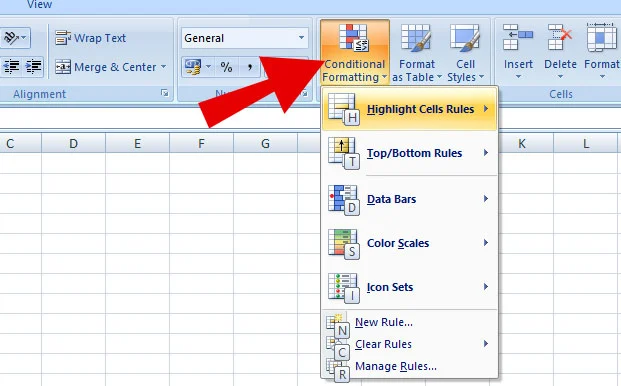The width and height of the screenshot is (621, 386).
Task: Open the Merge & Center dropdown arrow
Action: click(x=164, y=67)
